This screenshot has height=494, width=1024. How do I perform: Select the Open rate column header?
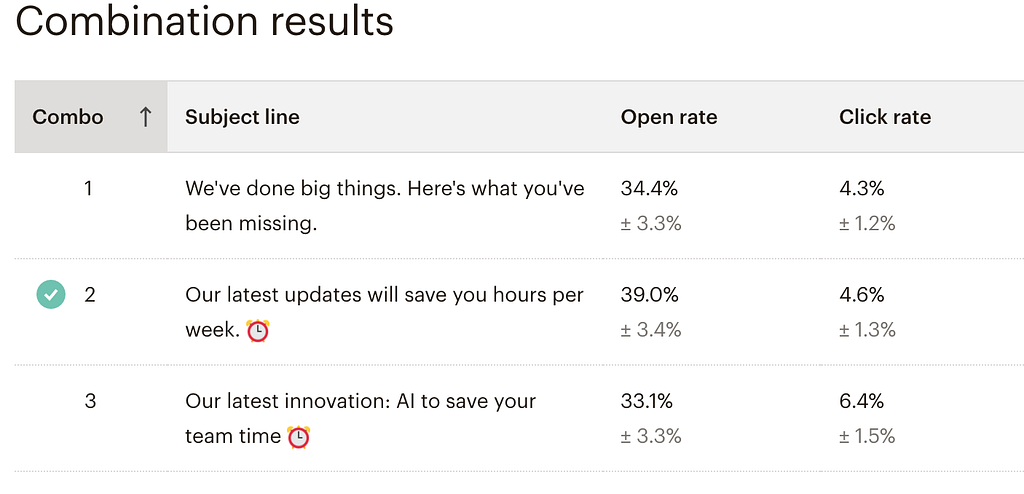669,117
